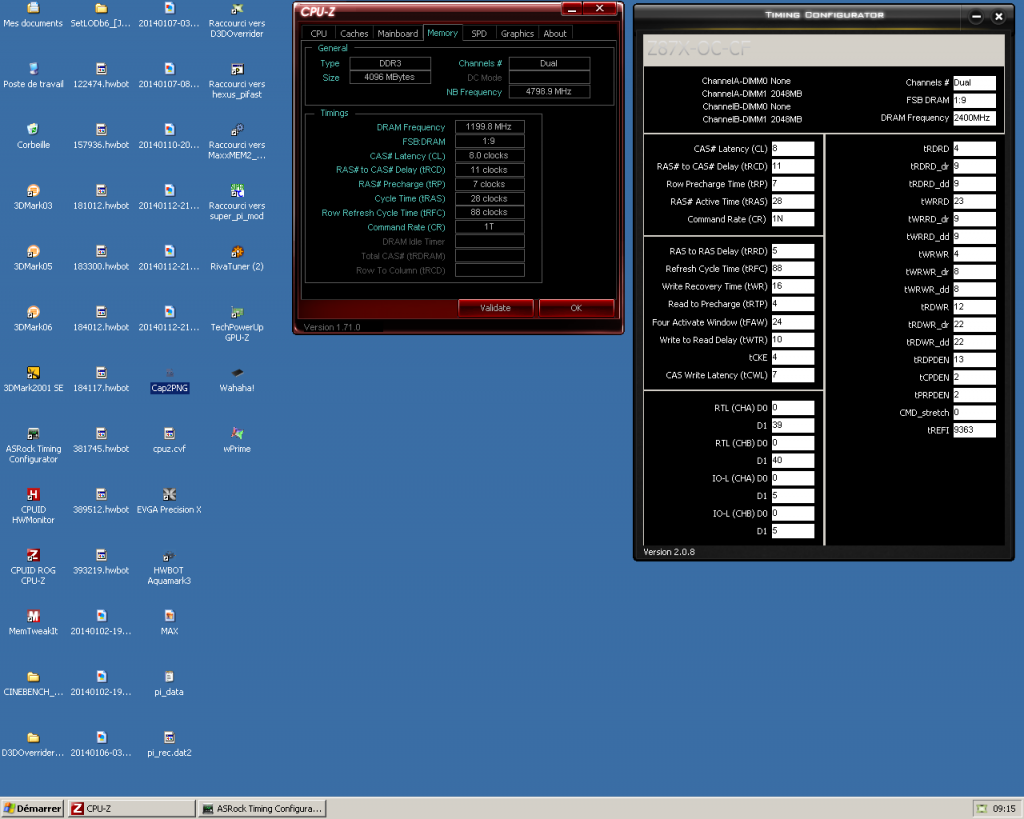Open the About tab in CPU-Z
Screen dimensions: 1024x819
tap(555, 33)
